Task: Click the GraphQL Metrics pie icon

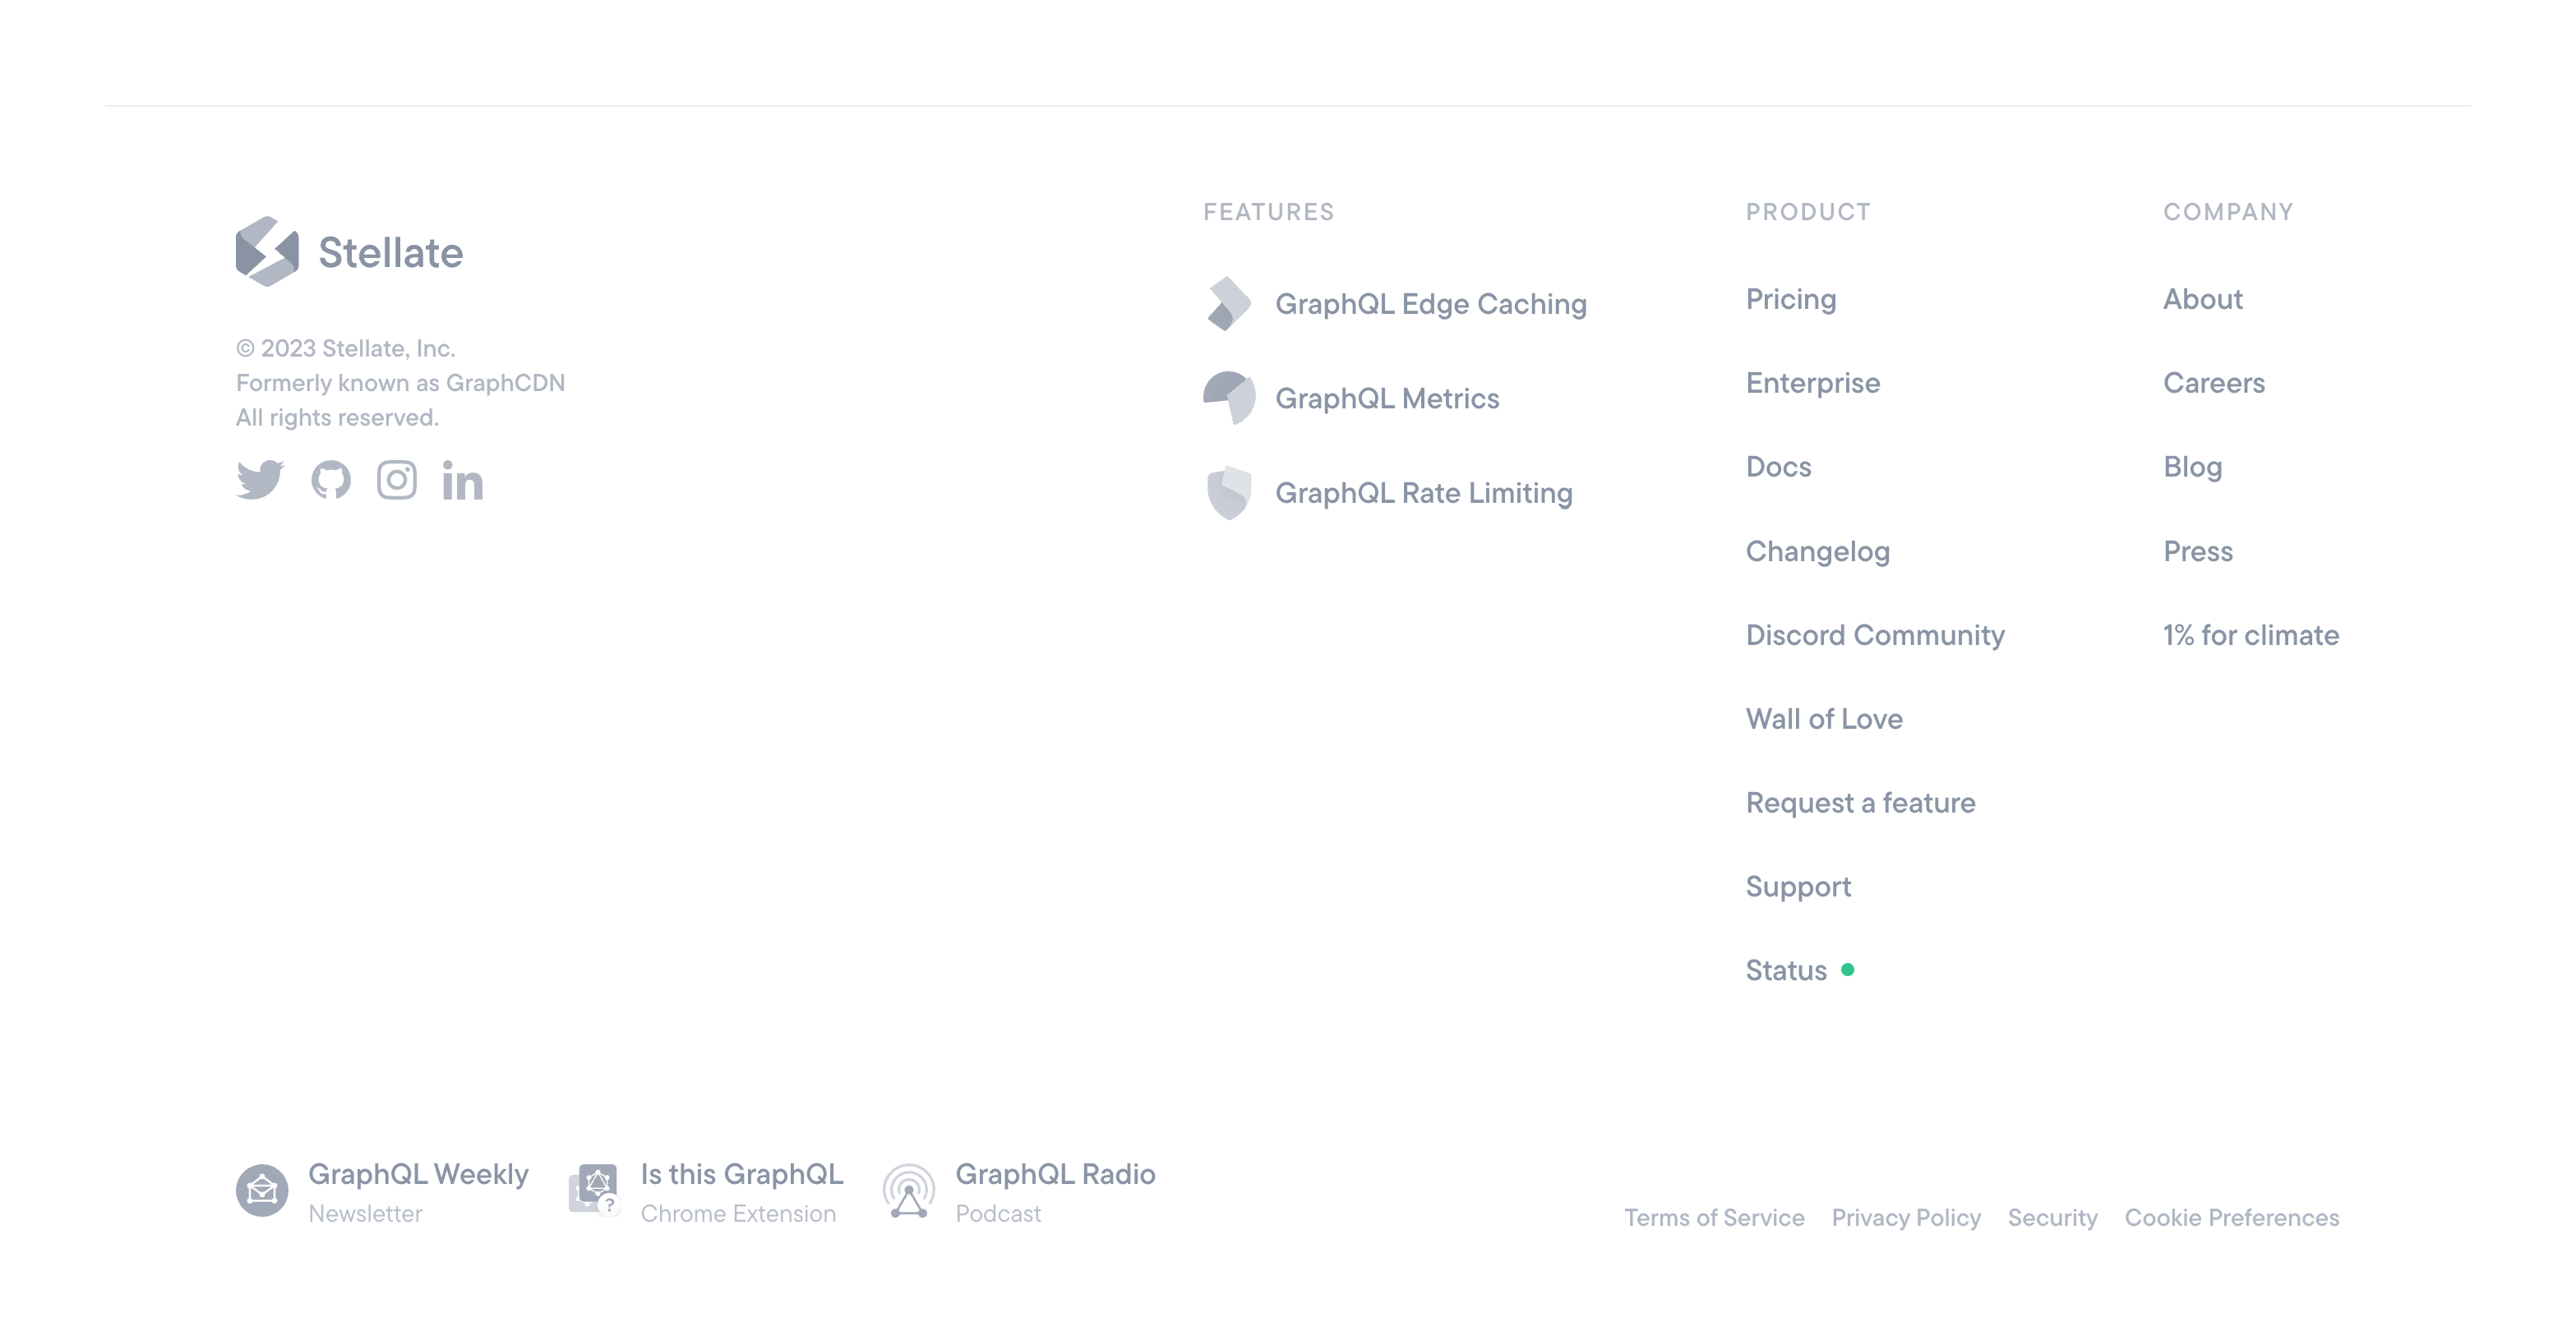Action: tap(1229, 398)
